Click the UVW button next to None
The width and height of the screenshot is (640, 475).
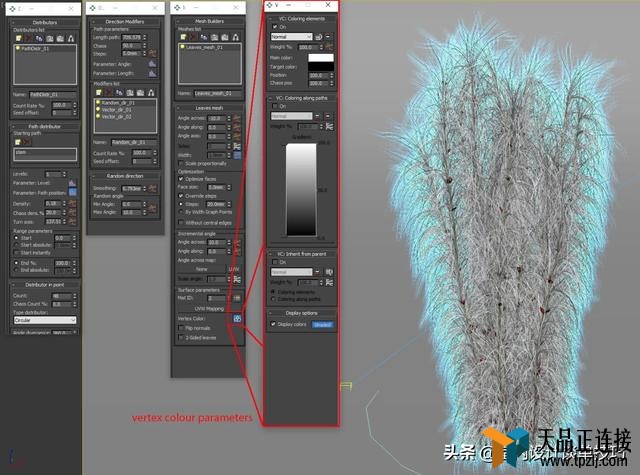234,269
